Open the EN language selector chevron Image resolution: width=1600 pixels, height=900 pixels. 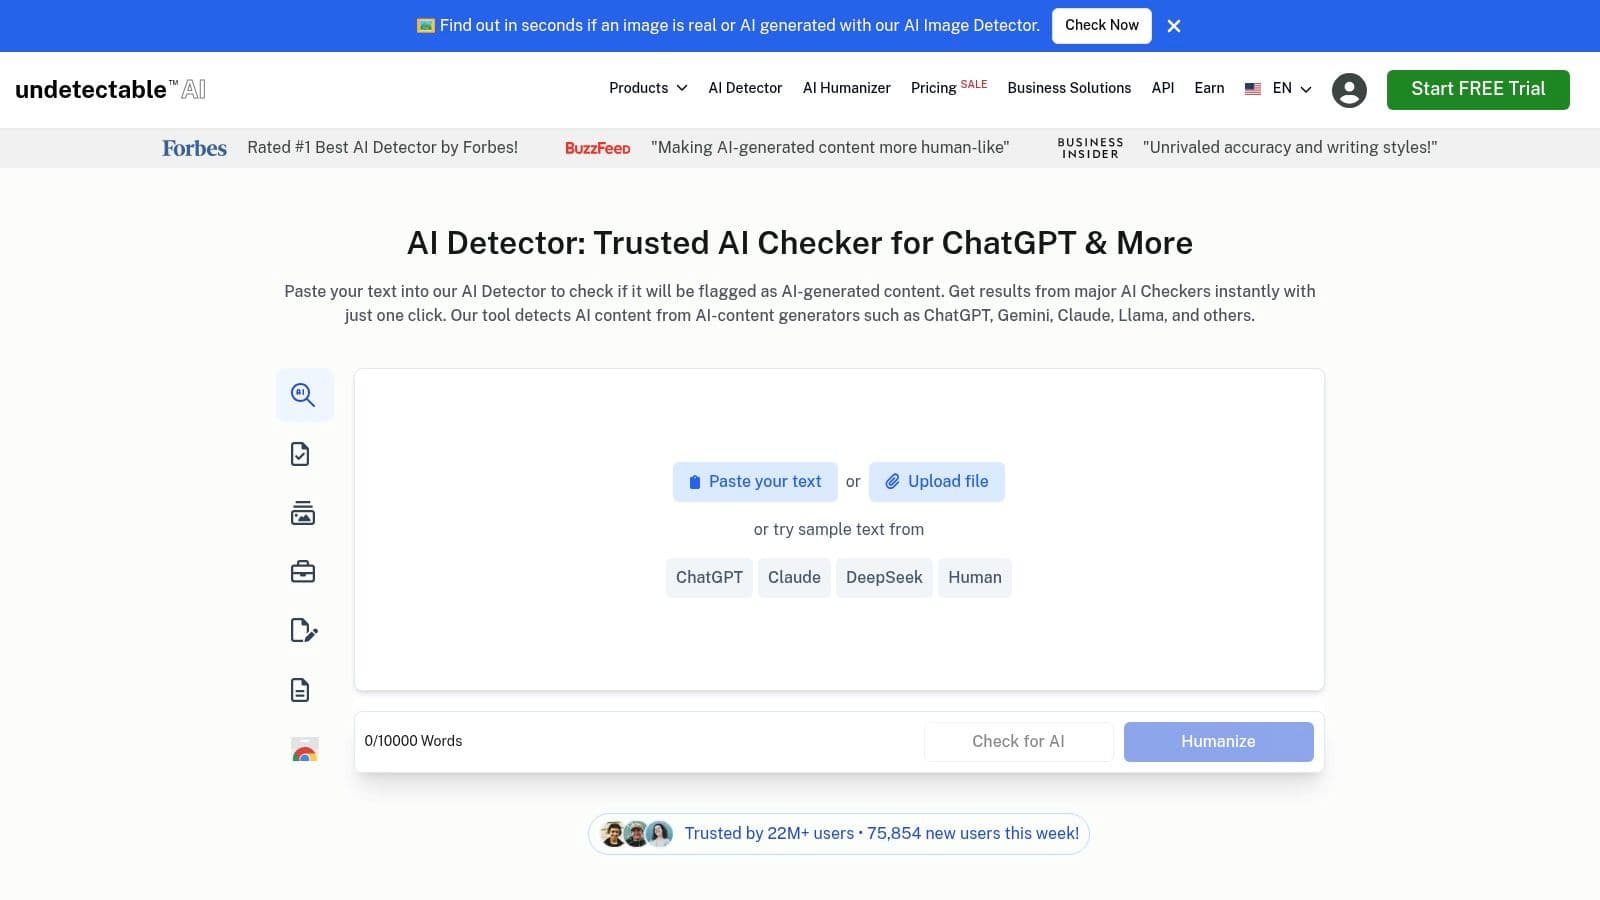pyautogui.click(x=1306, y=89)
